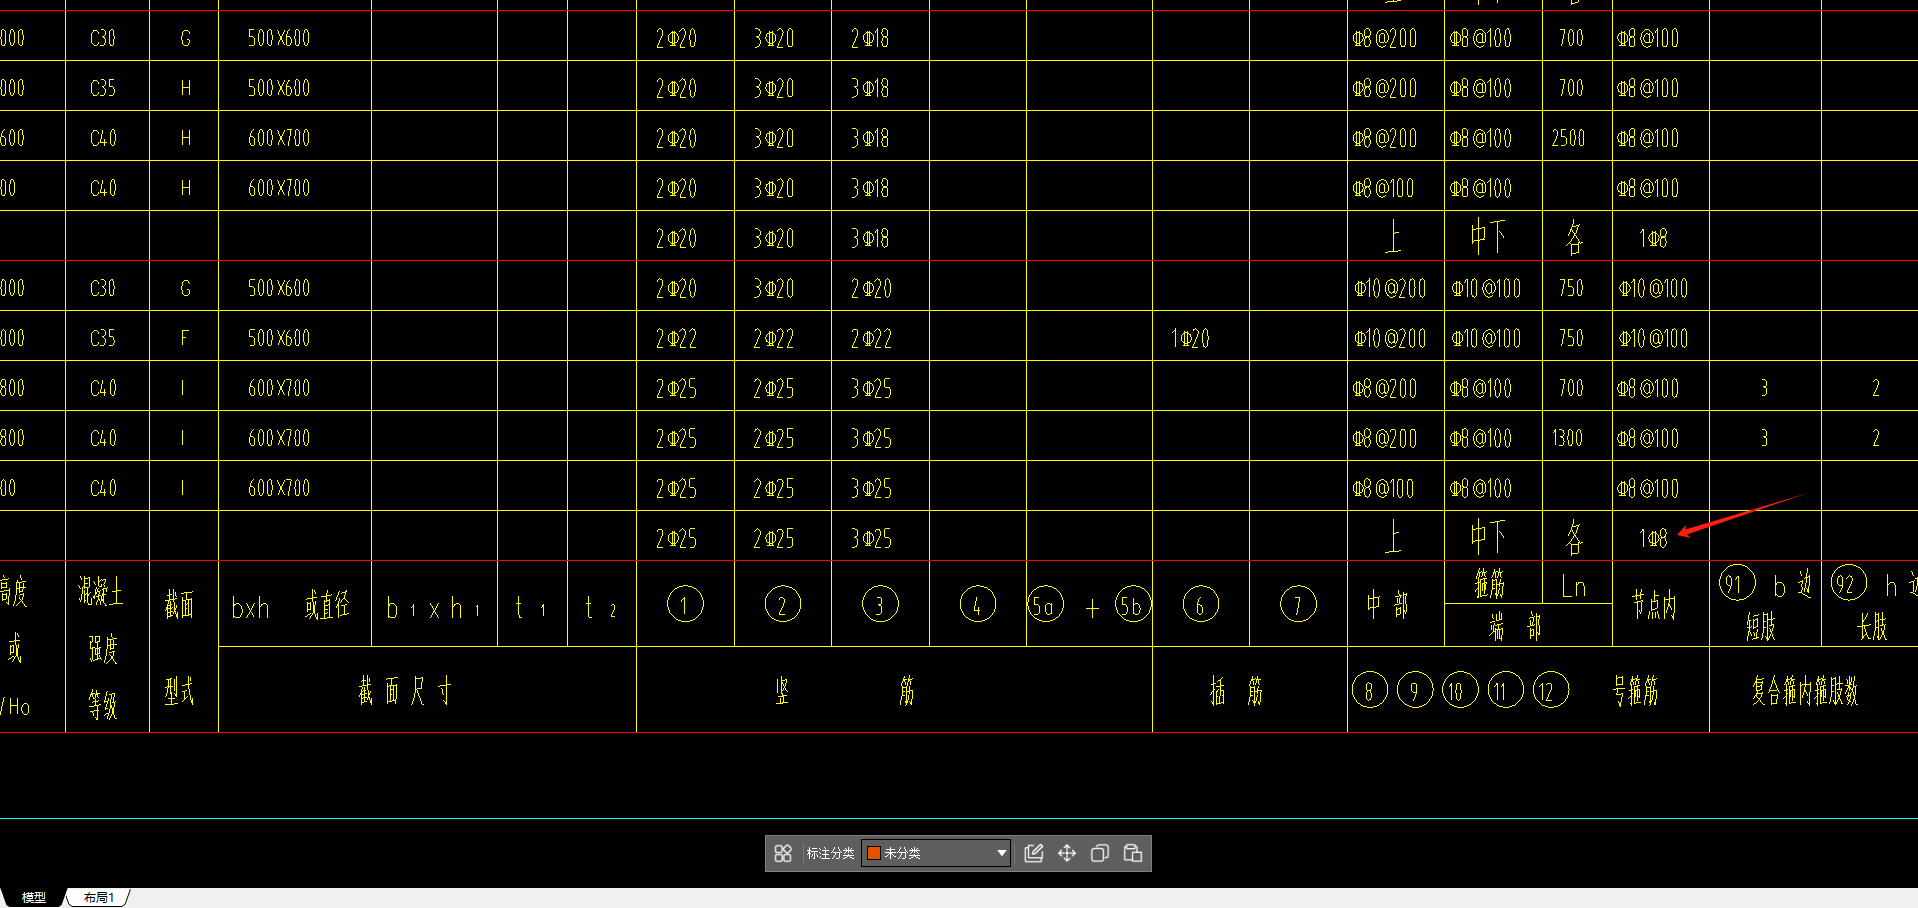Image resolution: width=1918 pixels, height=908 pixels.
Task: Click circled number 4 column header
Action: point(978,604)
